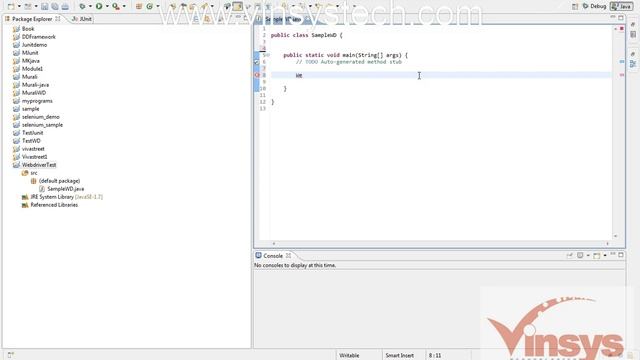The height and width of the screenshot is (360, 640).
Task: Click the Open Perspective icon
Action: pos(575,6)
